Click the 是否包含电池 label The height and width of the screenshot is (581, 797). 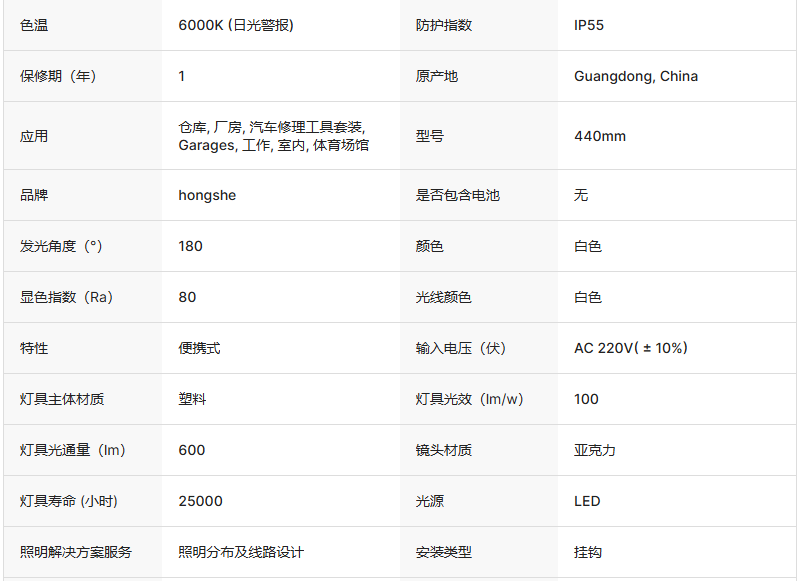click(457, 195)
